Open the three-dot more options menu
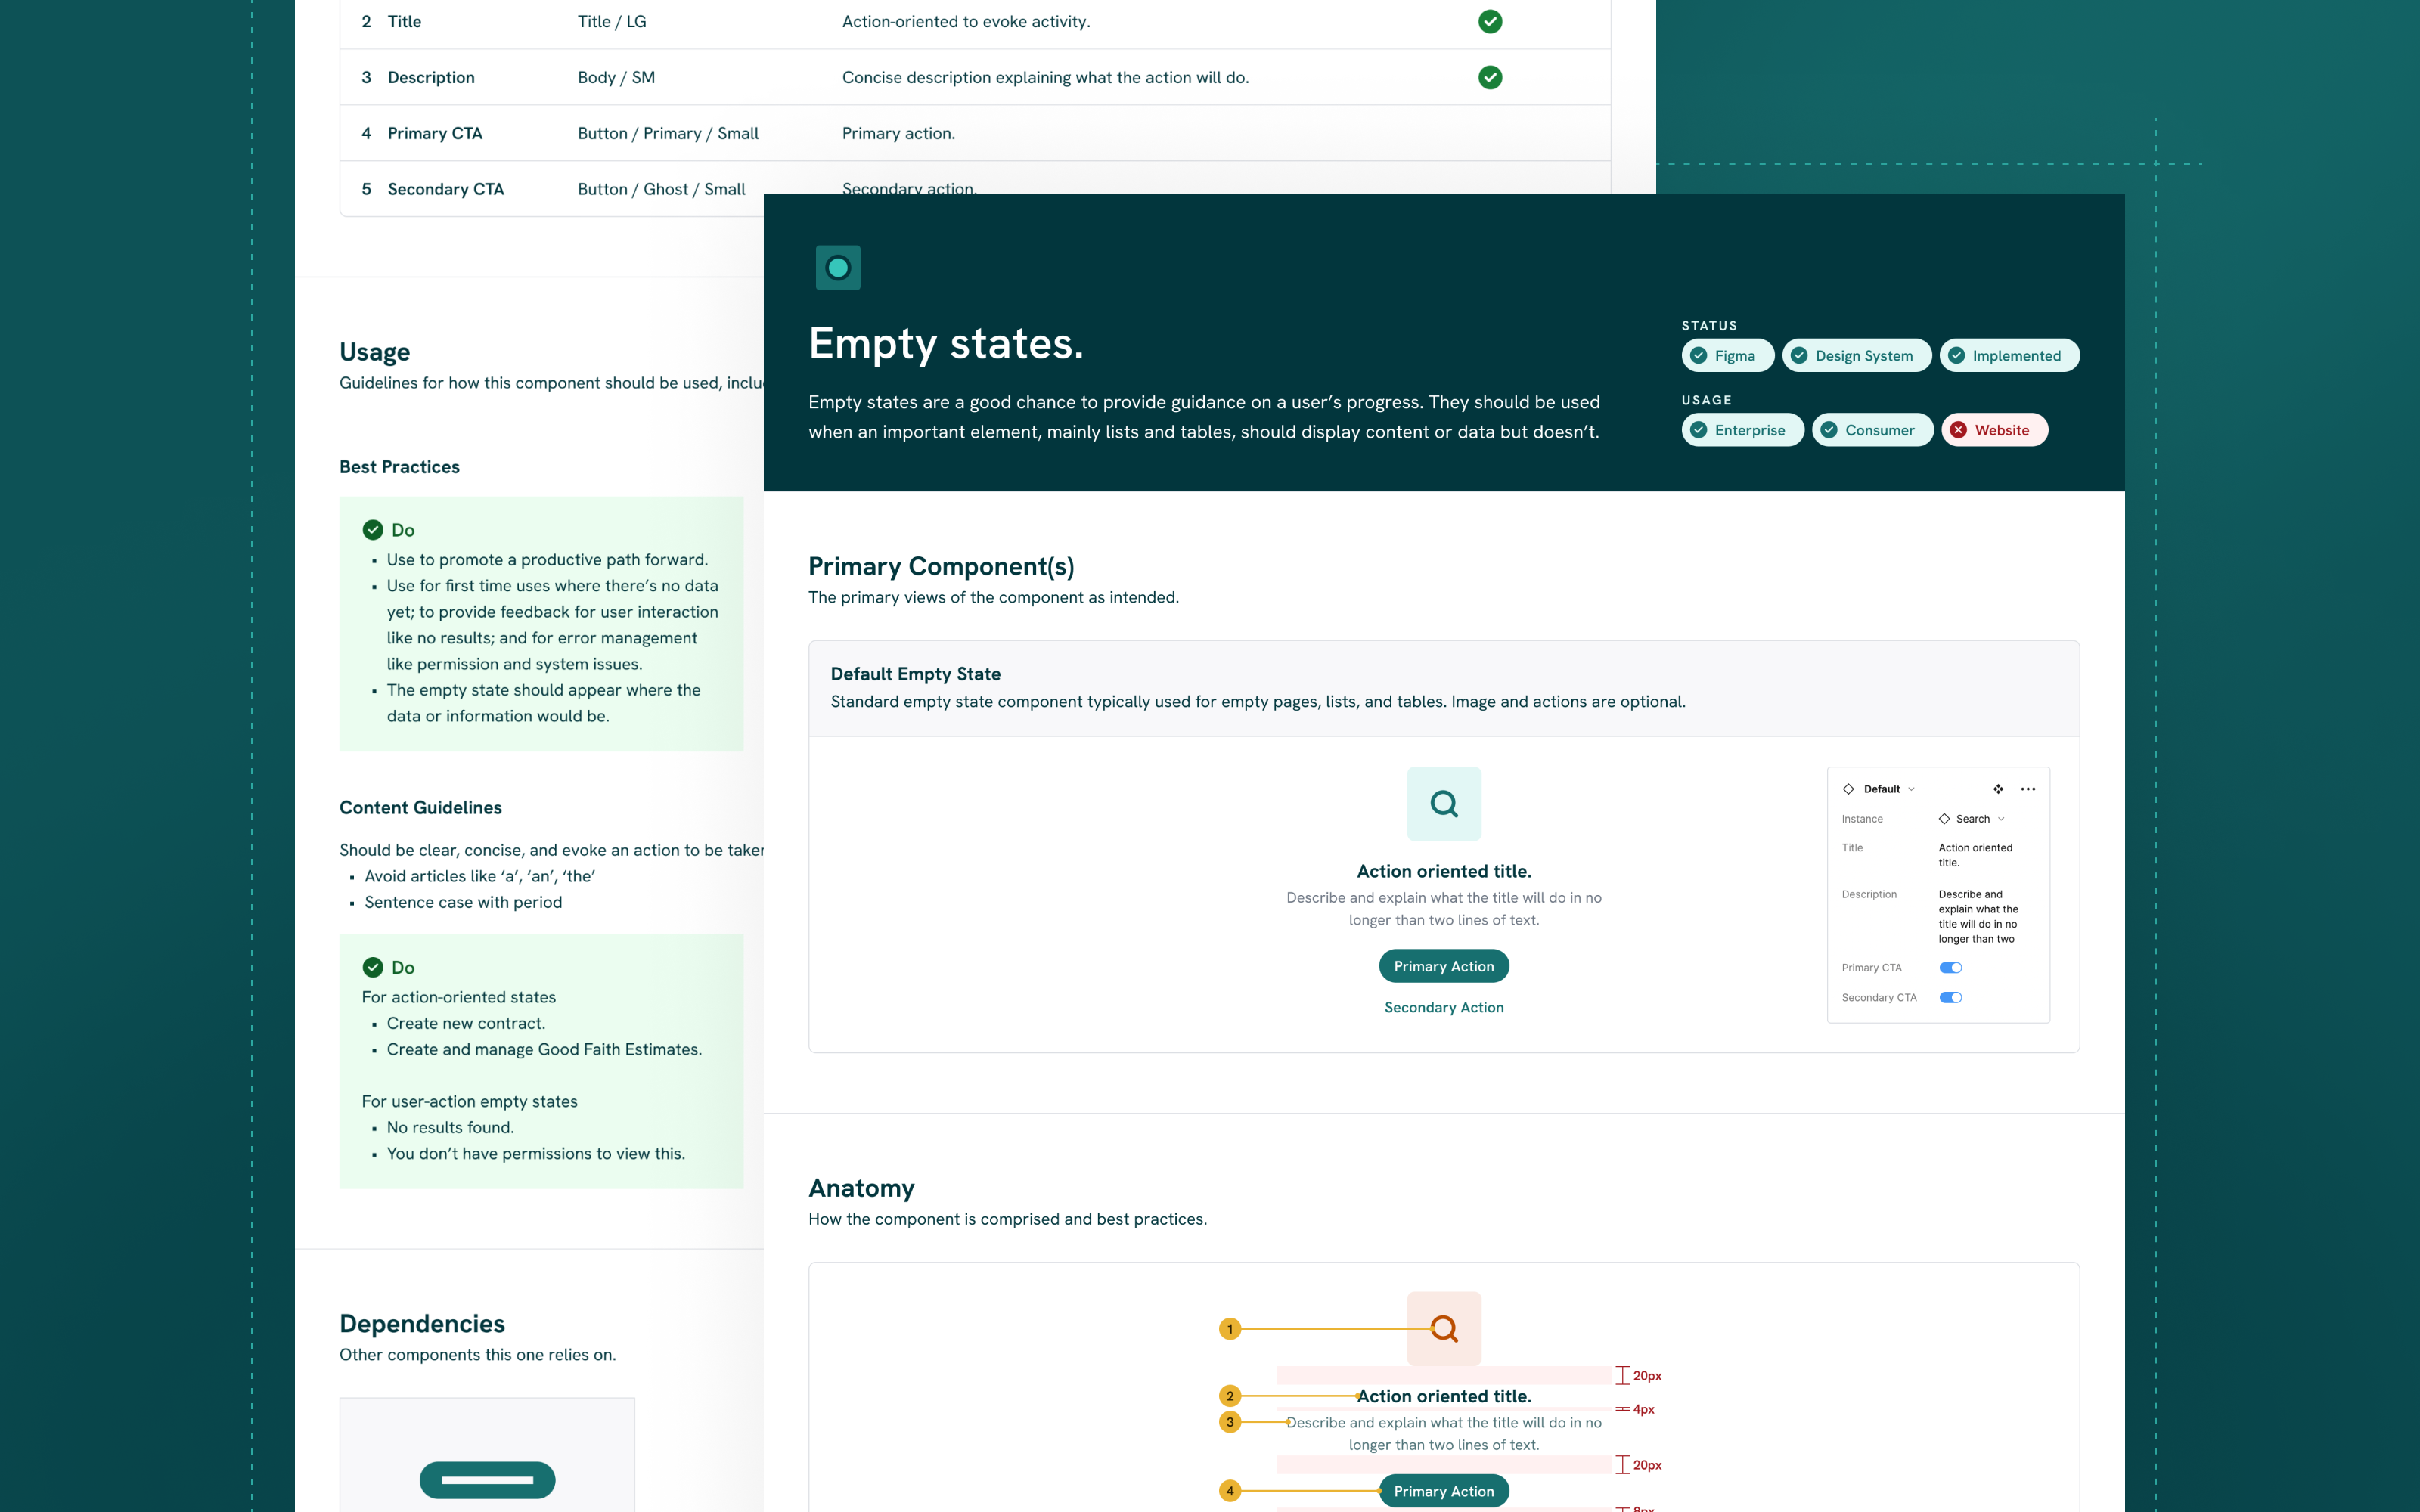The height and width of the screenshot is (1512, 2420). point(2028,789)
